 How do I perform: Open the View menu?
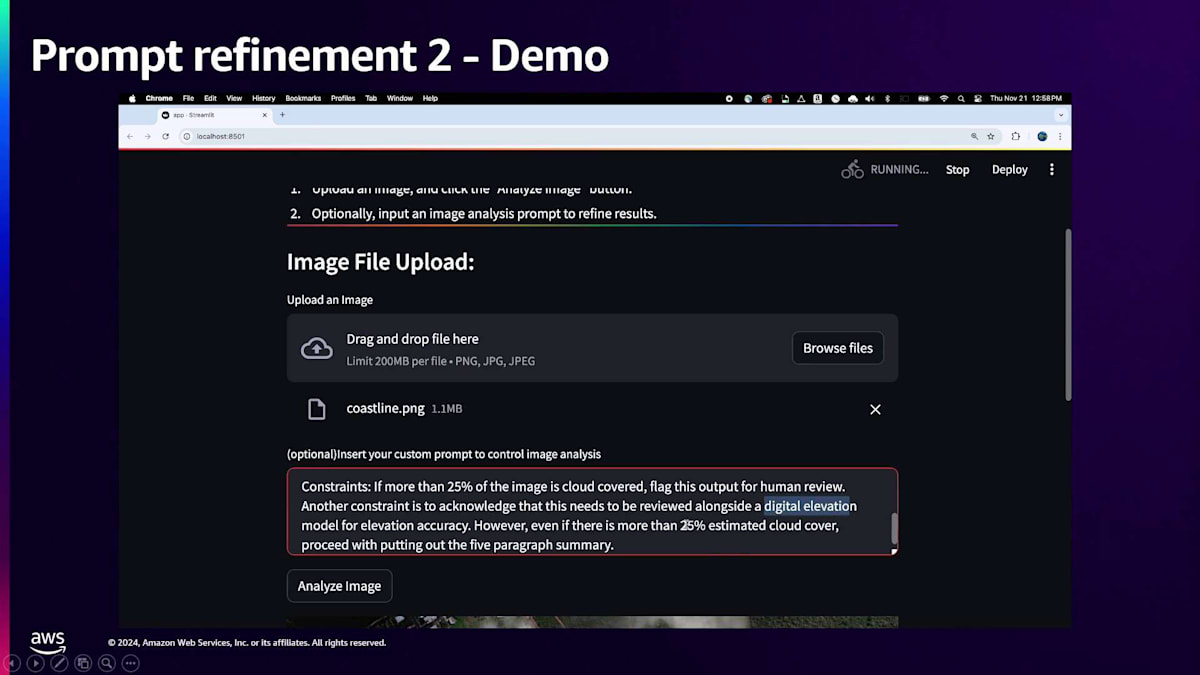234,98
